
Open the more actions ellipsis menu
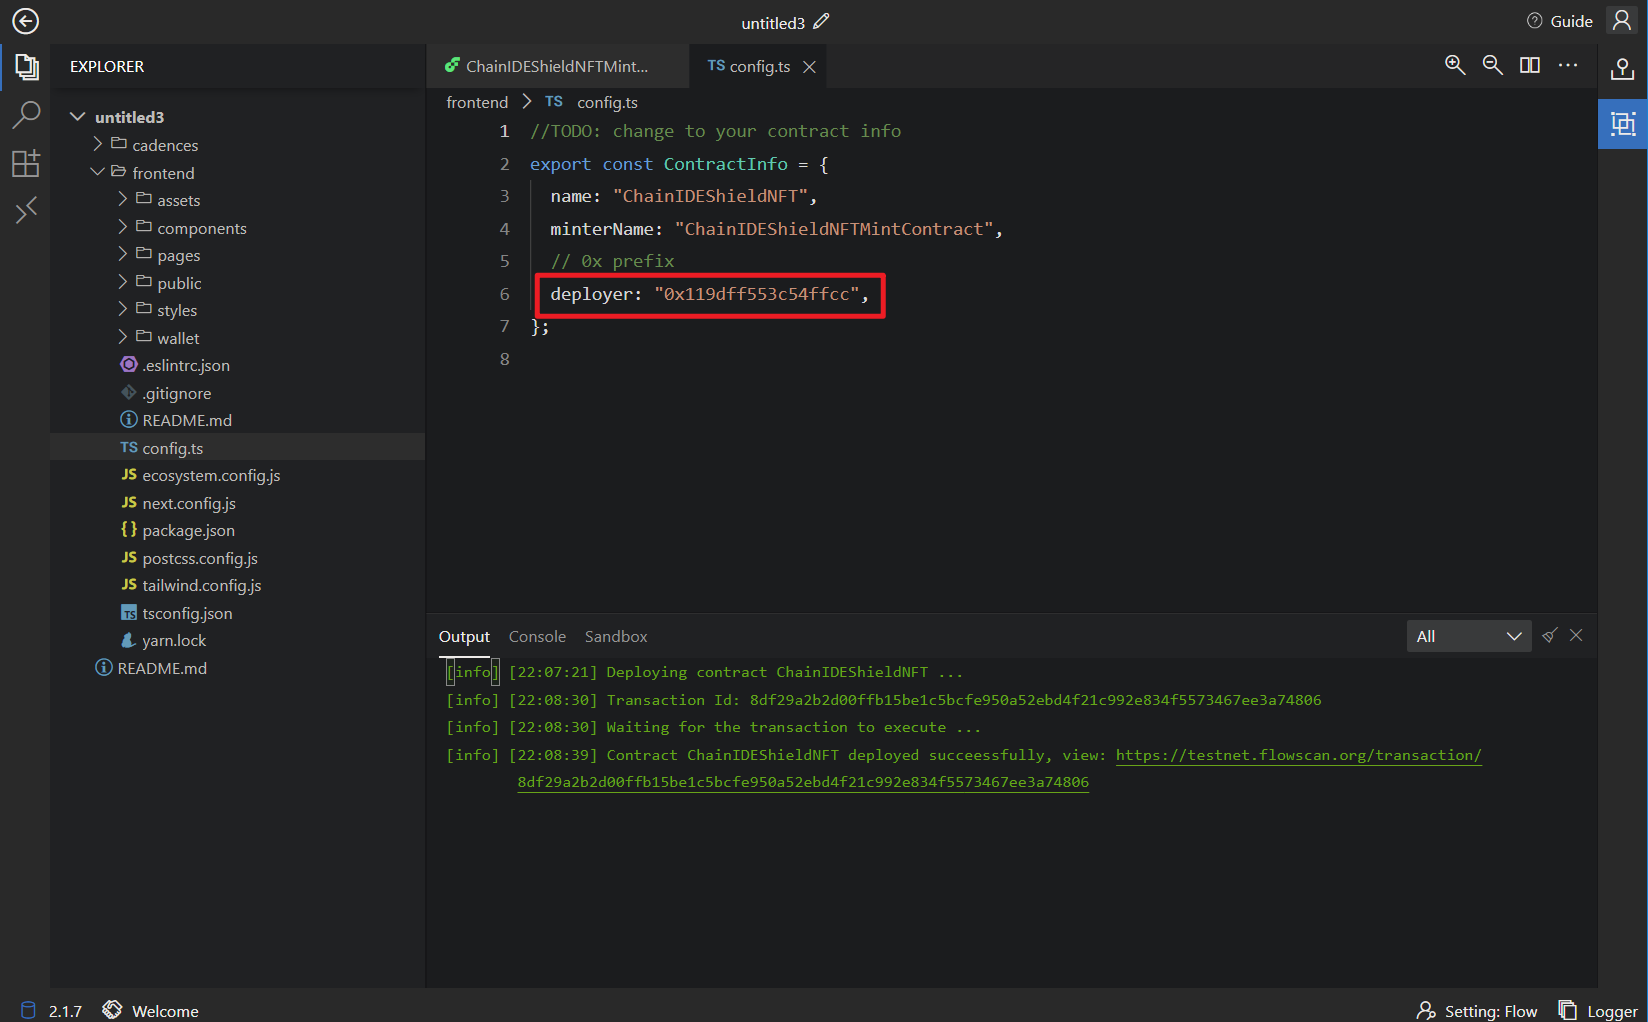tap(1567, 65)
